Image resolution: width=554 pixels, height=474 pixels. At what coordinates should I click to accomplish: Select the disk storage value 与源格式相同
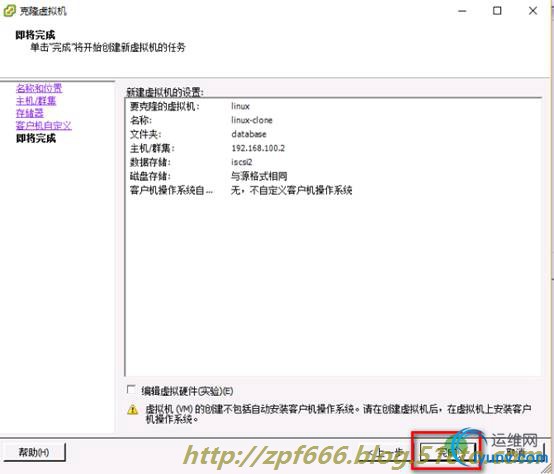pos(259,176)
